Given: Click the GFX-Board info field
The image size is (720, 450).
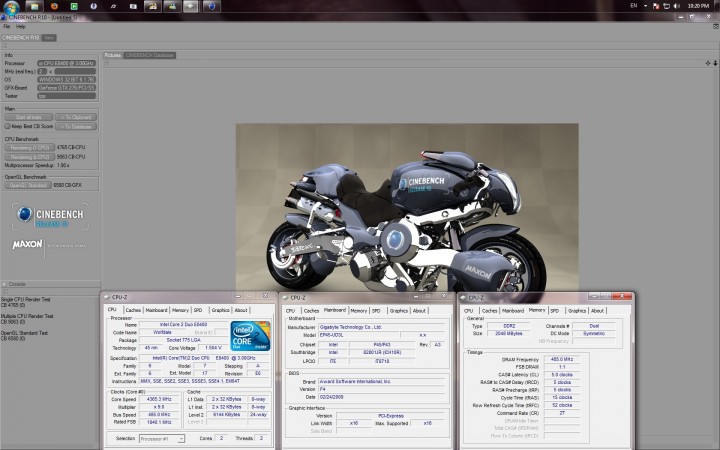Looking at the screenshot, I should coord(67,88).
